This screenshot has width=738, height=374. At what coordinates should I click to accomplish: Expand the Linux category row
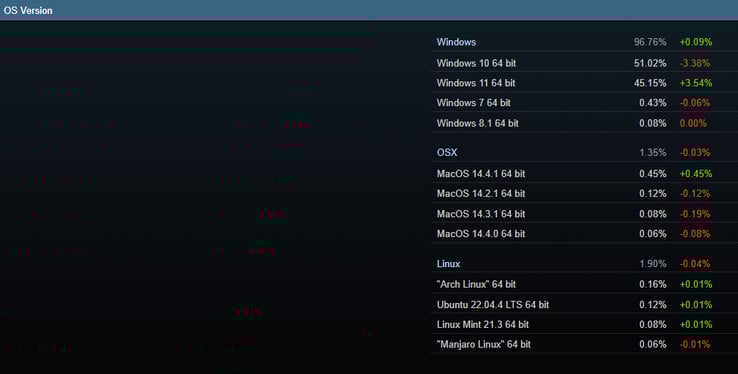584,263
